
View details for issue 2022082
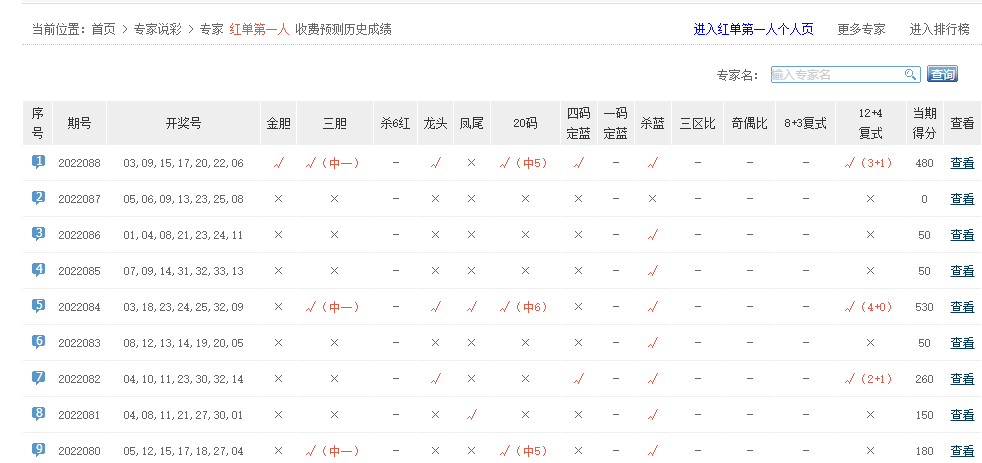point(961,379)
